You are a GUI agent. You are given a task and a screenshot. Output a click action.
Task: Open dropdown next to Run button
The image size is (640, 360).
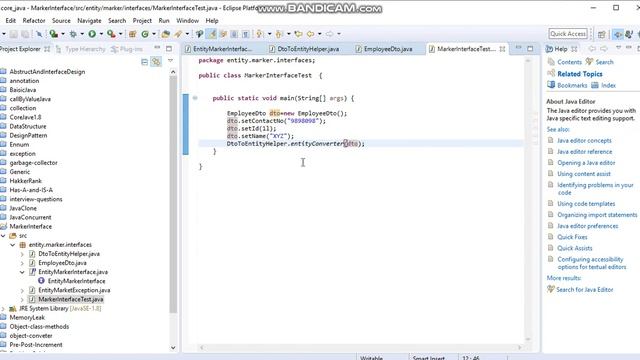tap(101, 34)
